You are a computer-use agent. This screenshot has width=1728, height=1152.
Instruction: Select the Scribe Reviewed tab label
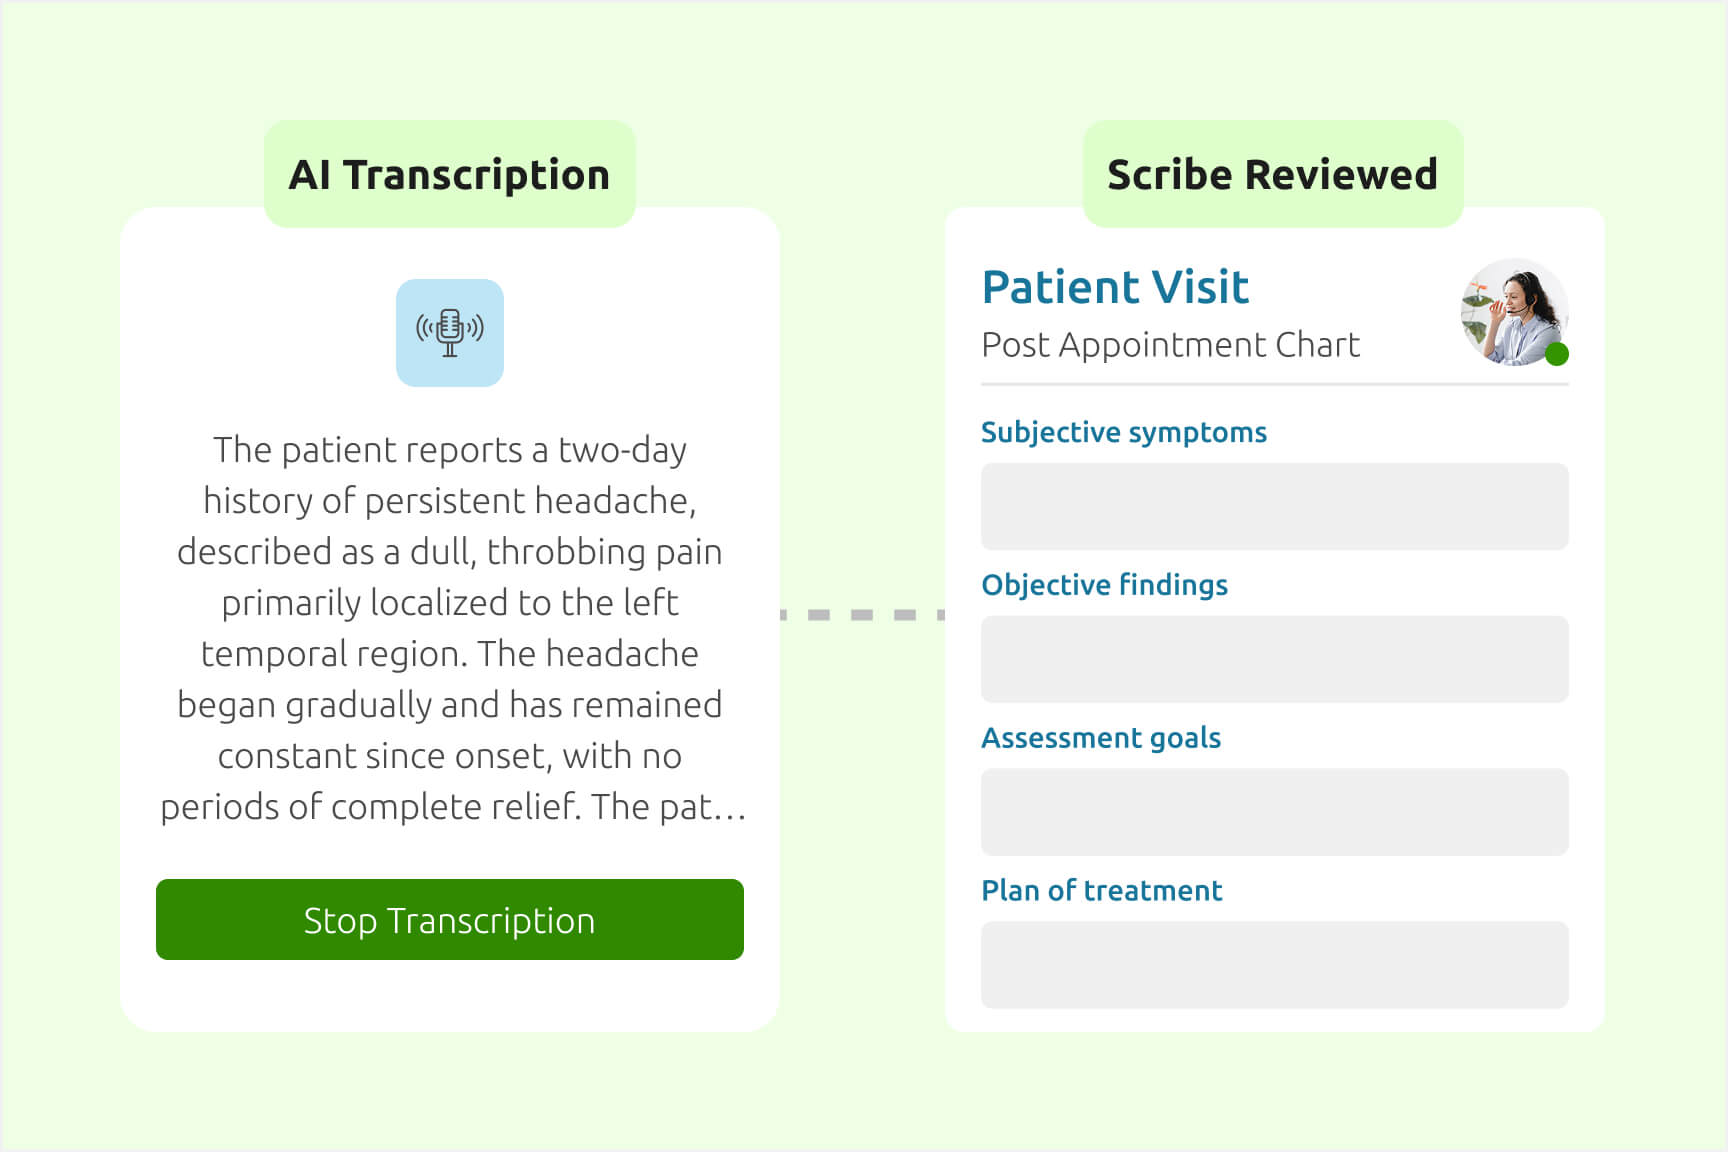click(1273, 174)
